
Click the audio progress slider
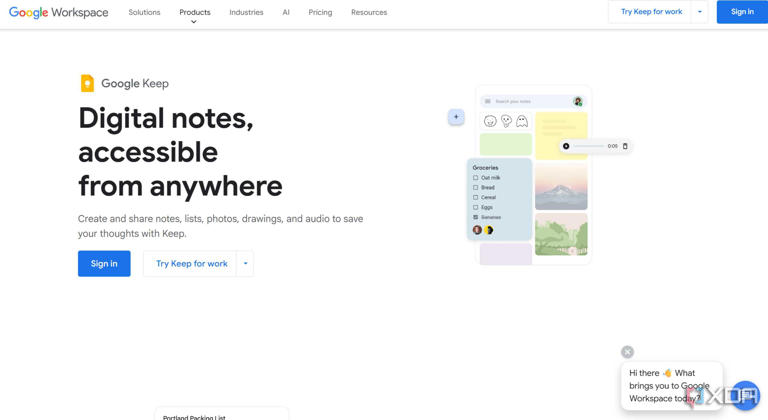[x=589, y=146]
